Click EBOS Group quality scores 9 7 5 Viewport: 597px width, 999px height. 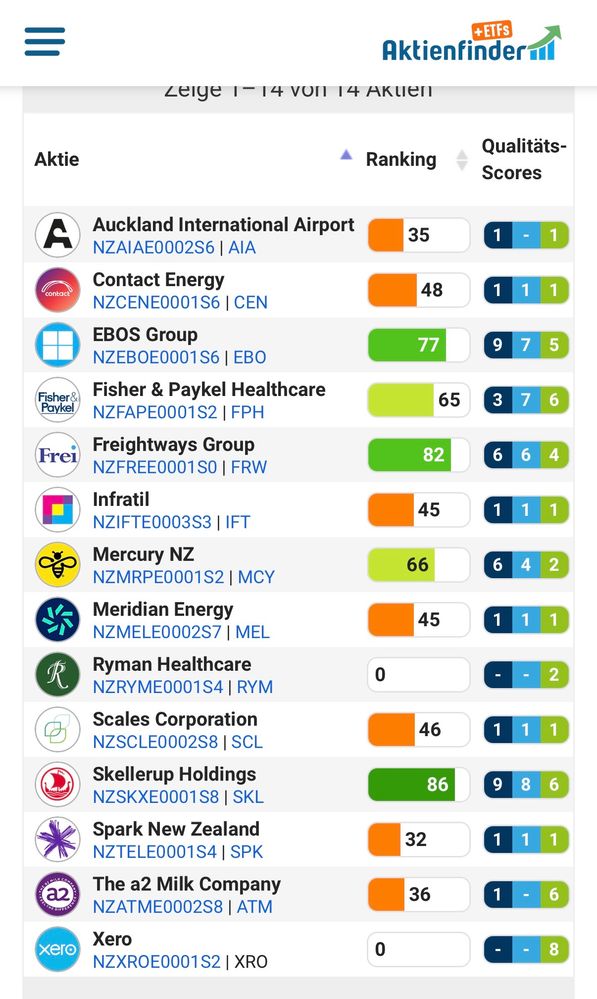pyautogui.click(x=526, y=345)
